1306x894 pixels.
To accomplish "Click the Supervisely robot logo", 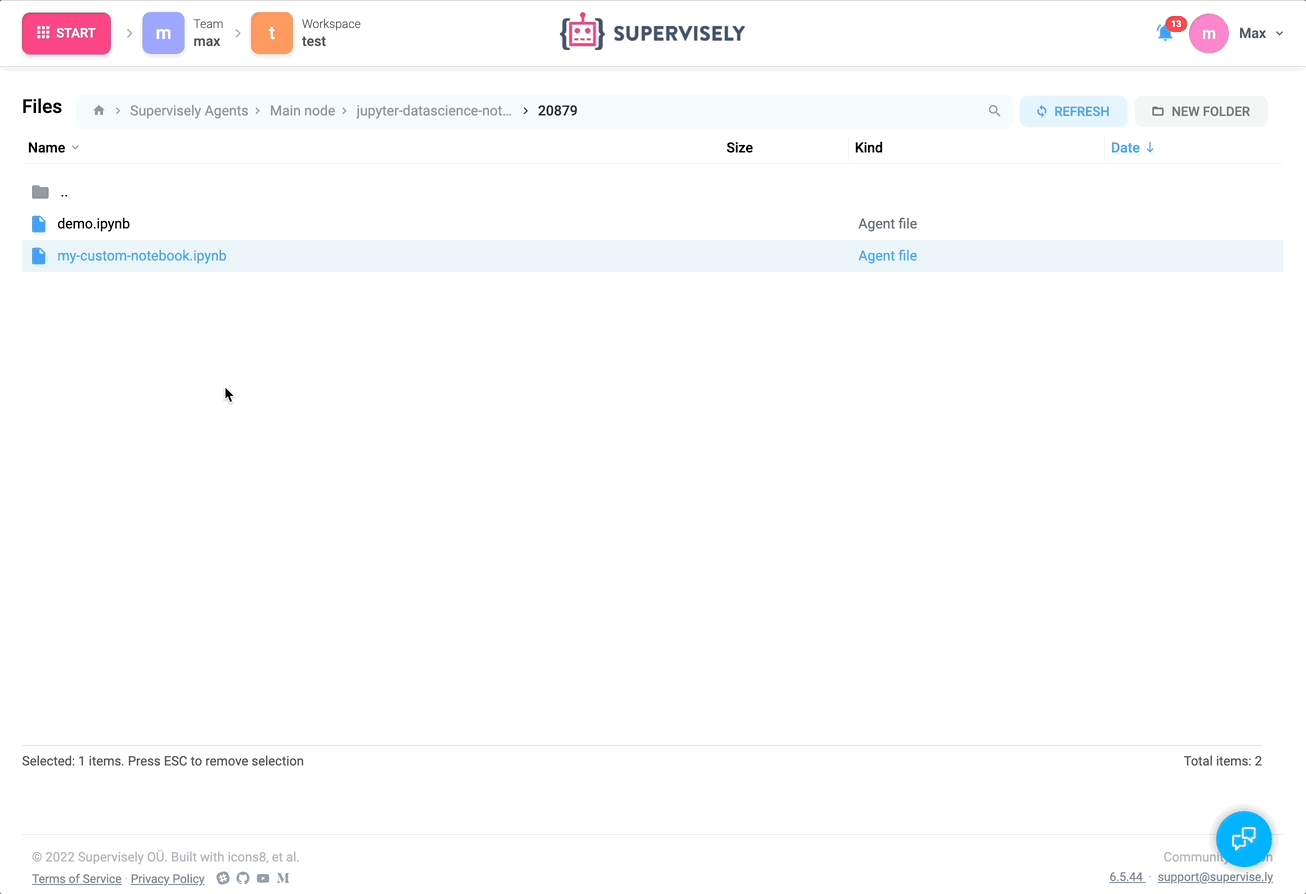I will [x=581, y=31].
